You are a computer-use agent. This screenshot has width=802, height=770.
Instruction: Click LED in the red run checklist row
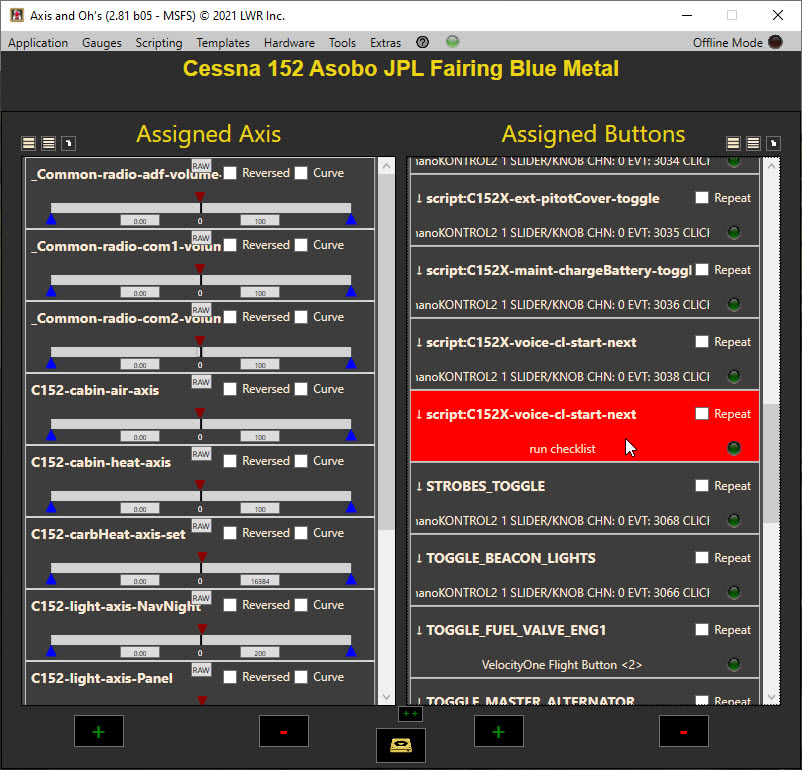[x=734, y=449]
